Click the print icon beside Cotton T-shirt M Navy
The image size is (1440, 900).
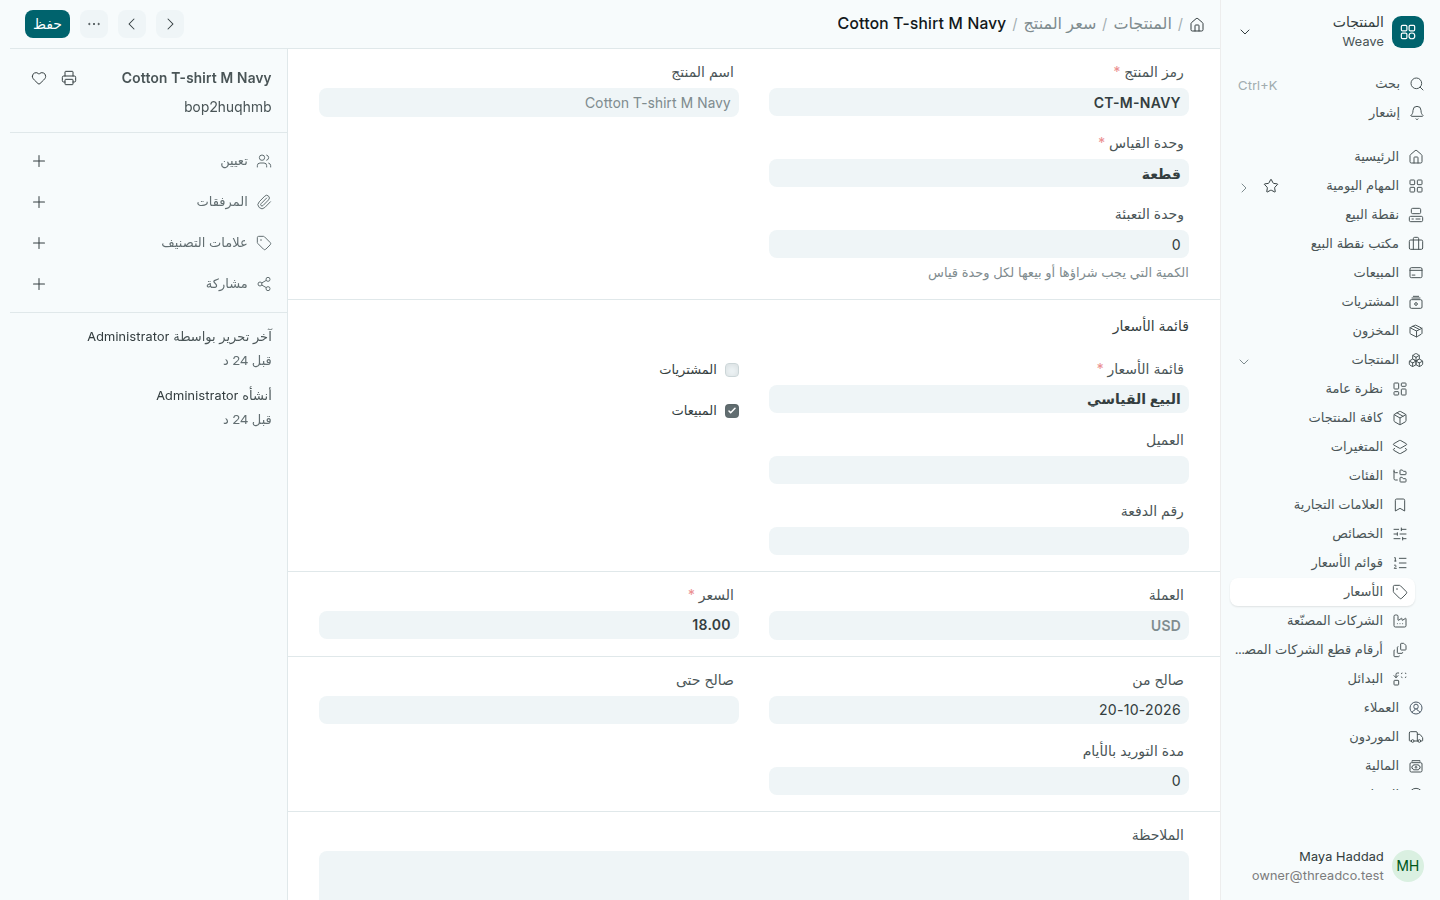coord(69,78)
